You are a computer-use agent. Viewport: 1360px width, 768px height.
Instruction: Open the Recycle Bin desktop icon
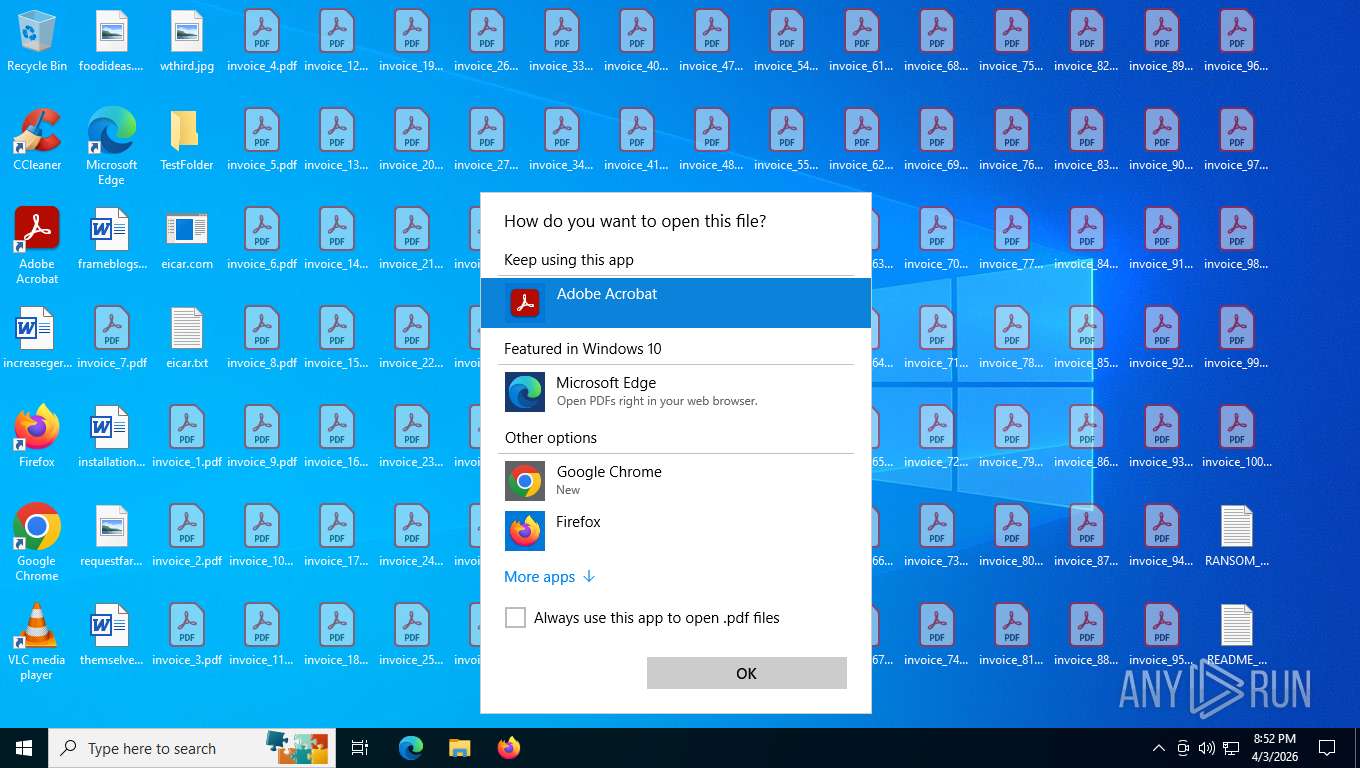click(x=37, y=41)
